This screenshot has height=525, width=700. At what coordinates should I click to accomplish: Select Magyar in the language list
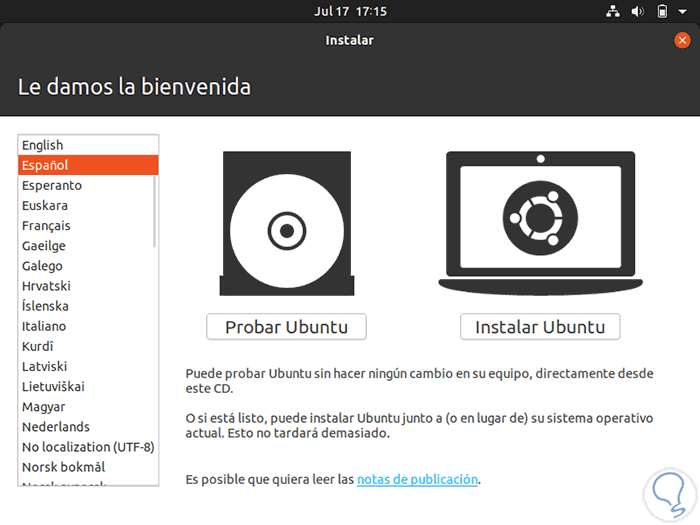click(88, 406)
